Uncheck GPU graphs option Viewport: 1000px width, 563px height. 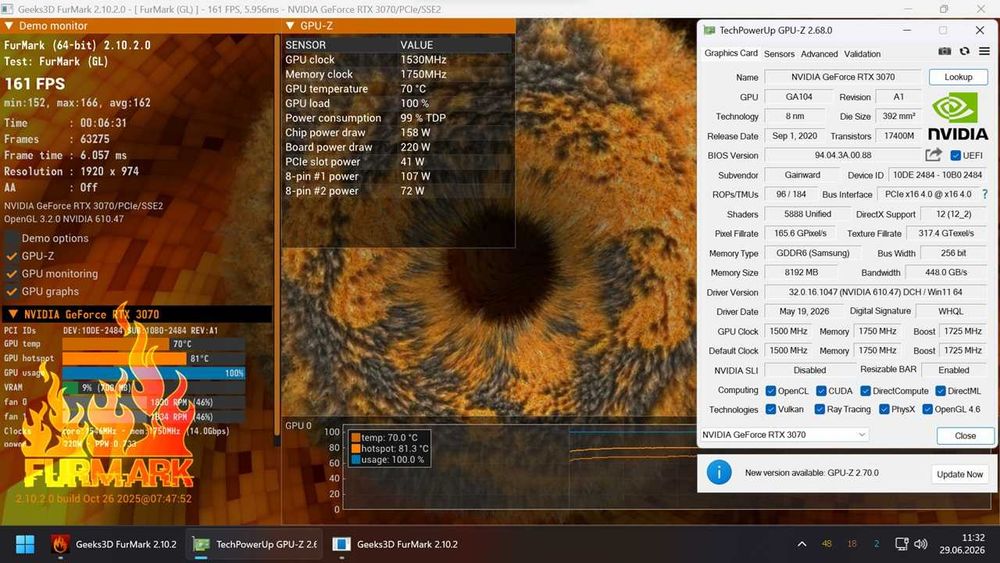click(11, 292)
